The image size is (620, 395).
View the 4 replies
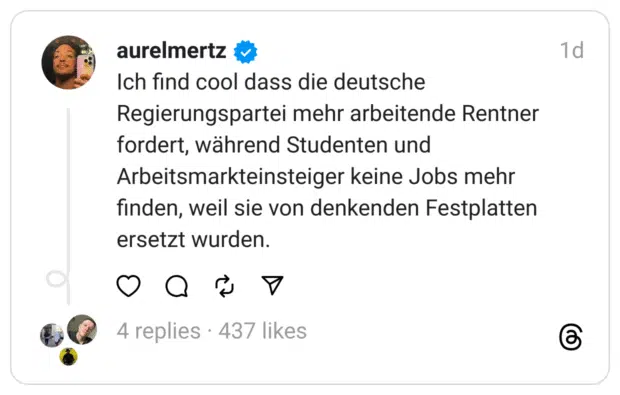(x=159, y=331)
